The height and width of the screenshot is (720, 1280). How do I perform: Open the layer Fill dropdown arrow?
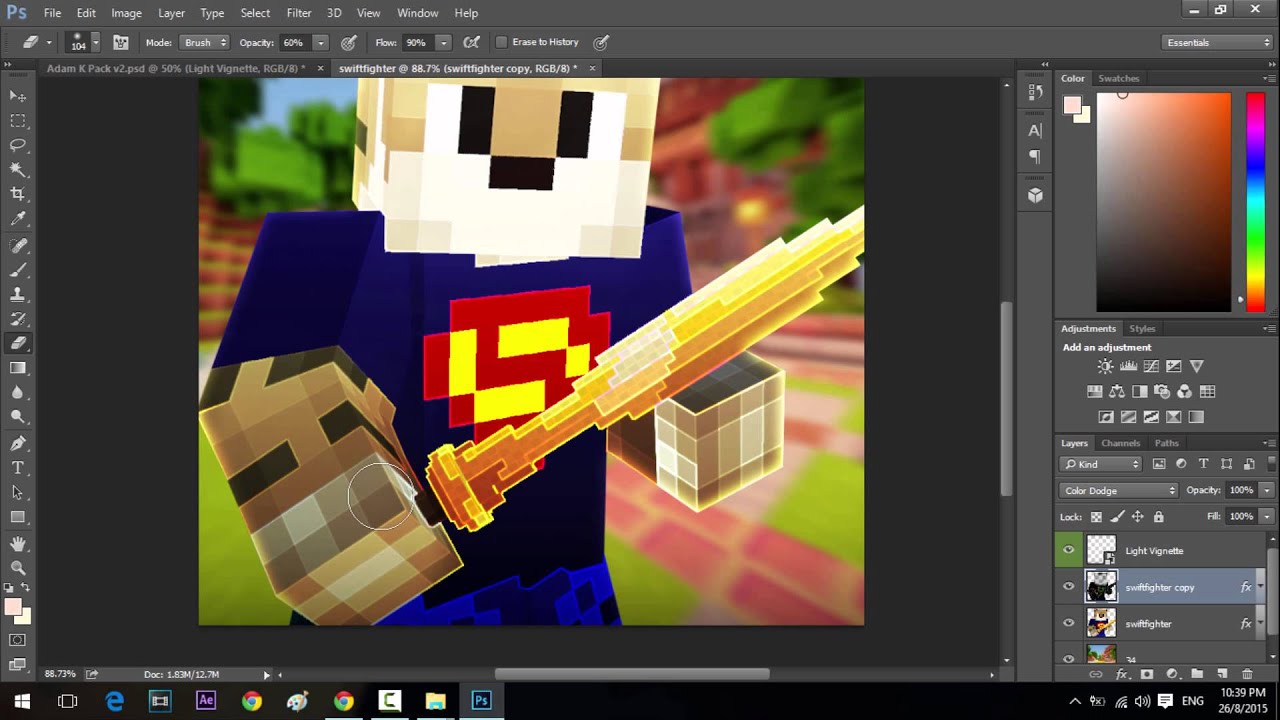point(1267,517)
